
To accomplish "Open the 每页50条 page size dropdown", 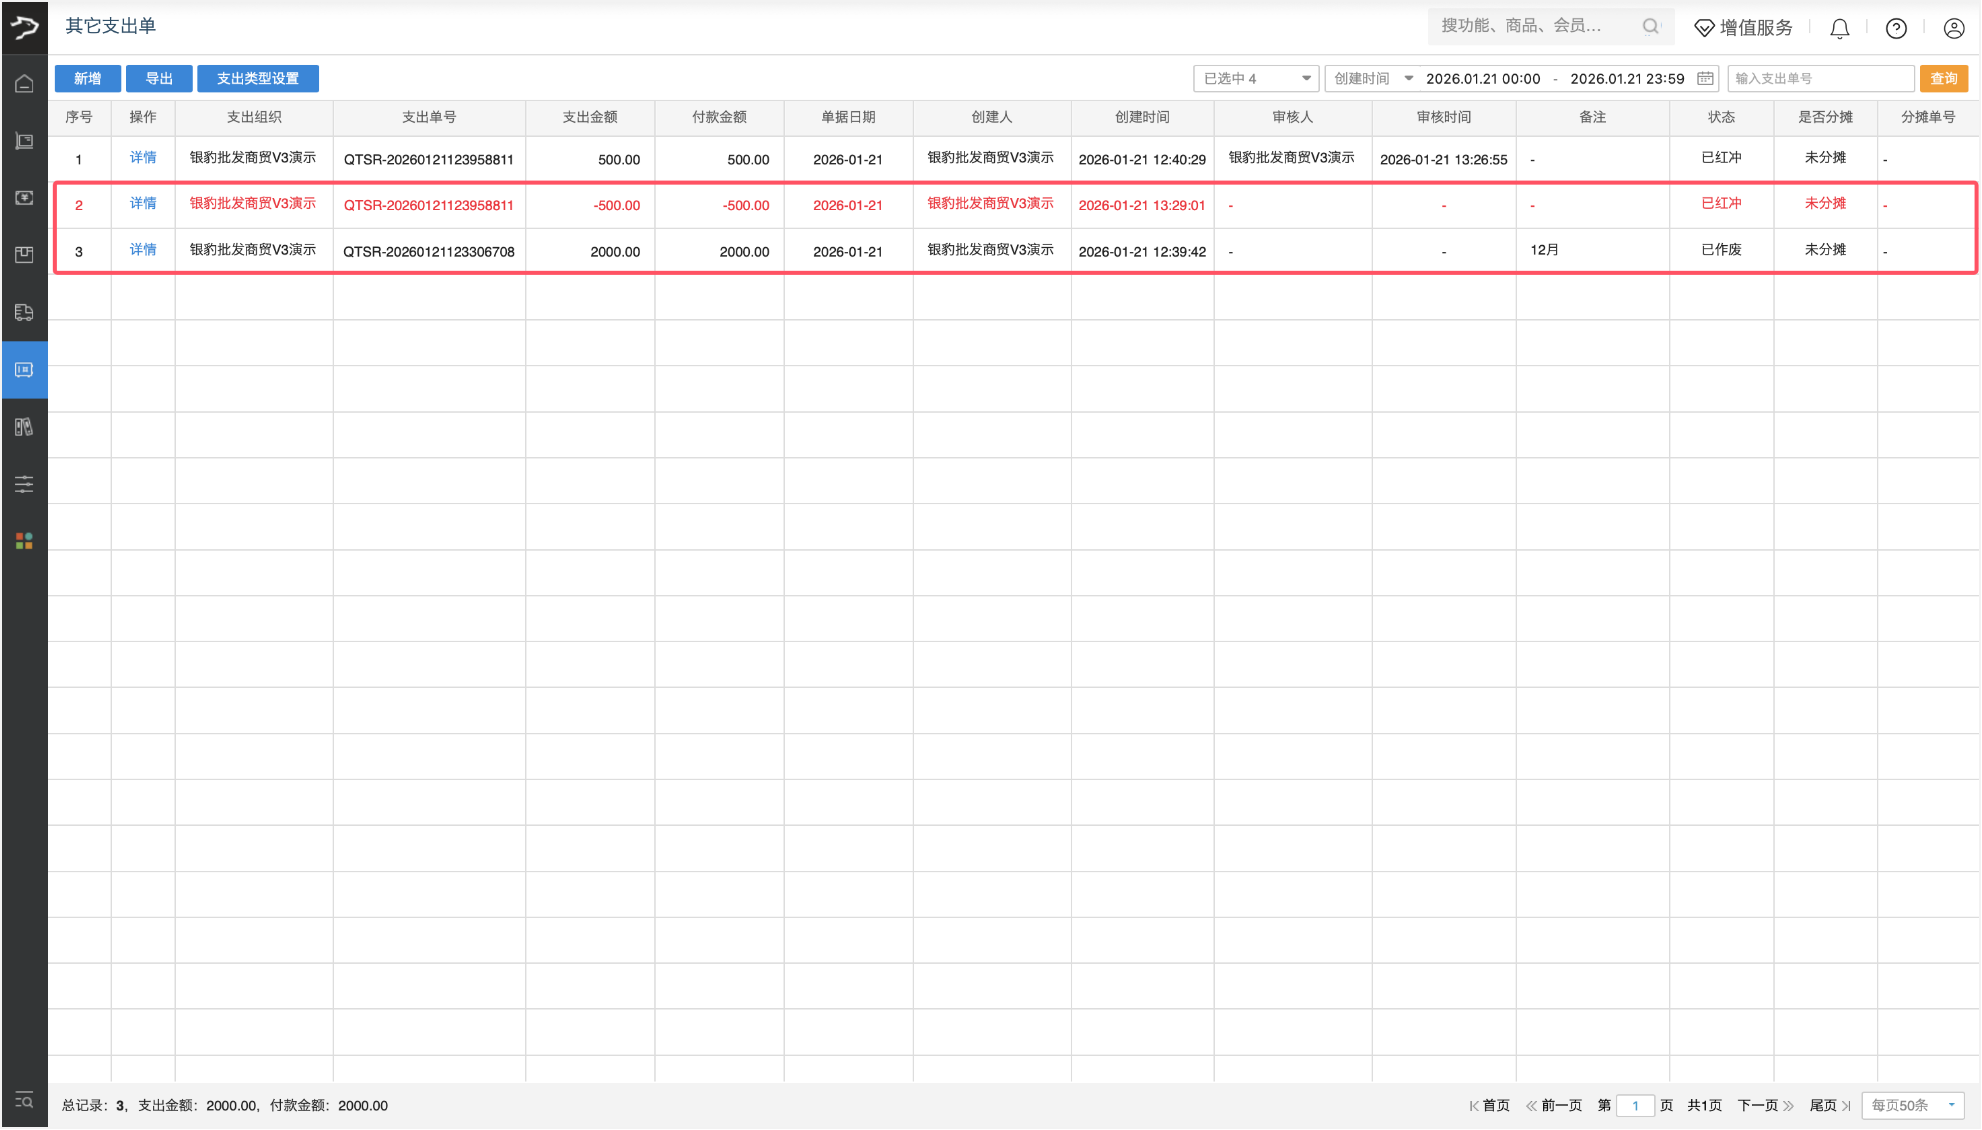I will (x=1912, y=1105).
